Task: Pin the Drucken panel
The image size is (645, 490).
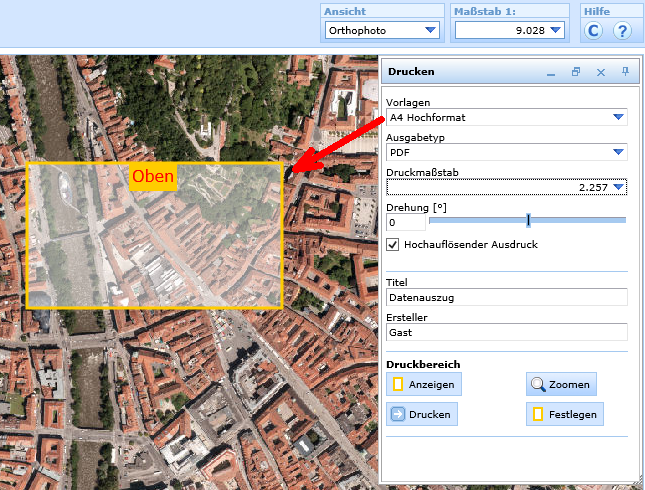Action: point(625,73)
